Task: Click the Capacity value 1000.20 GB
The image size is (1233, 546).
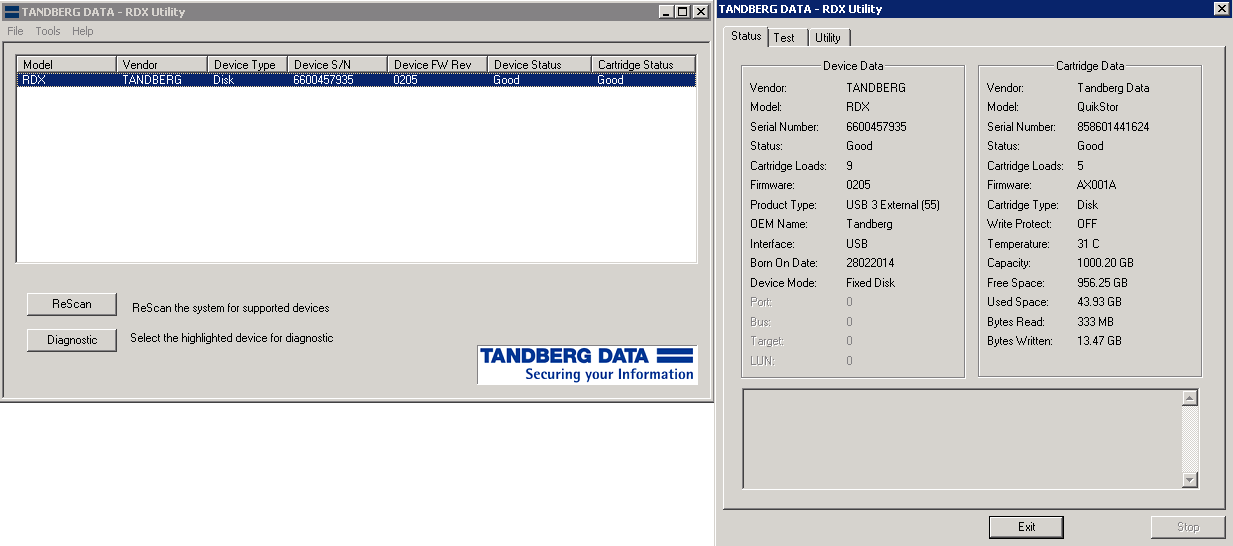Action: click(1105, 263)
